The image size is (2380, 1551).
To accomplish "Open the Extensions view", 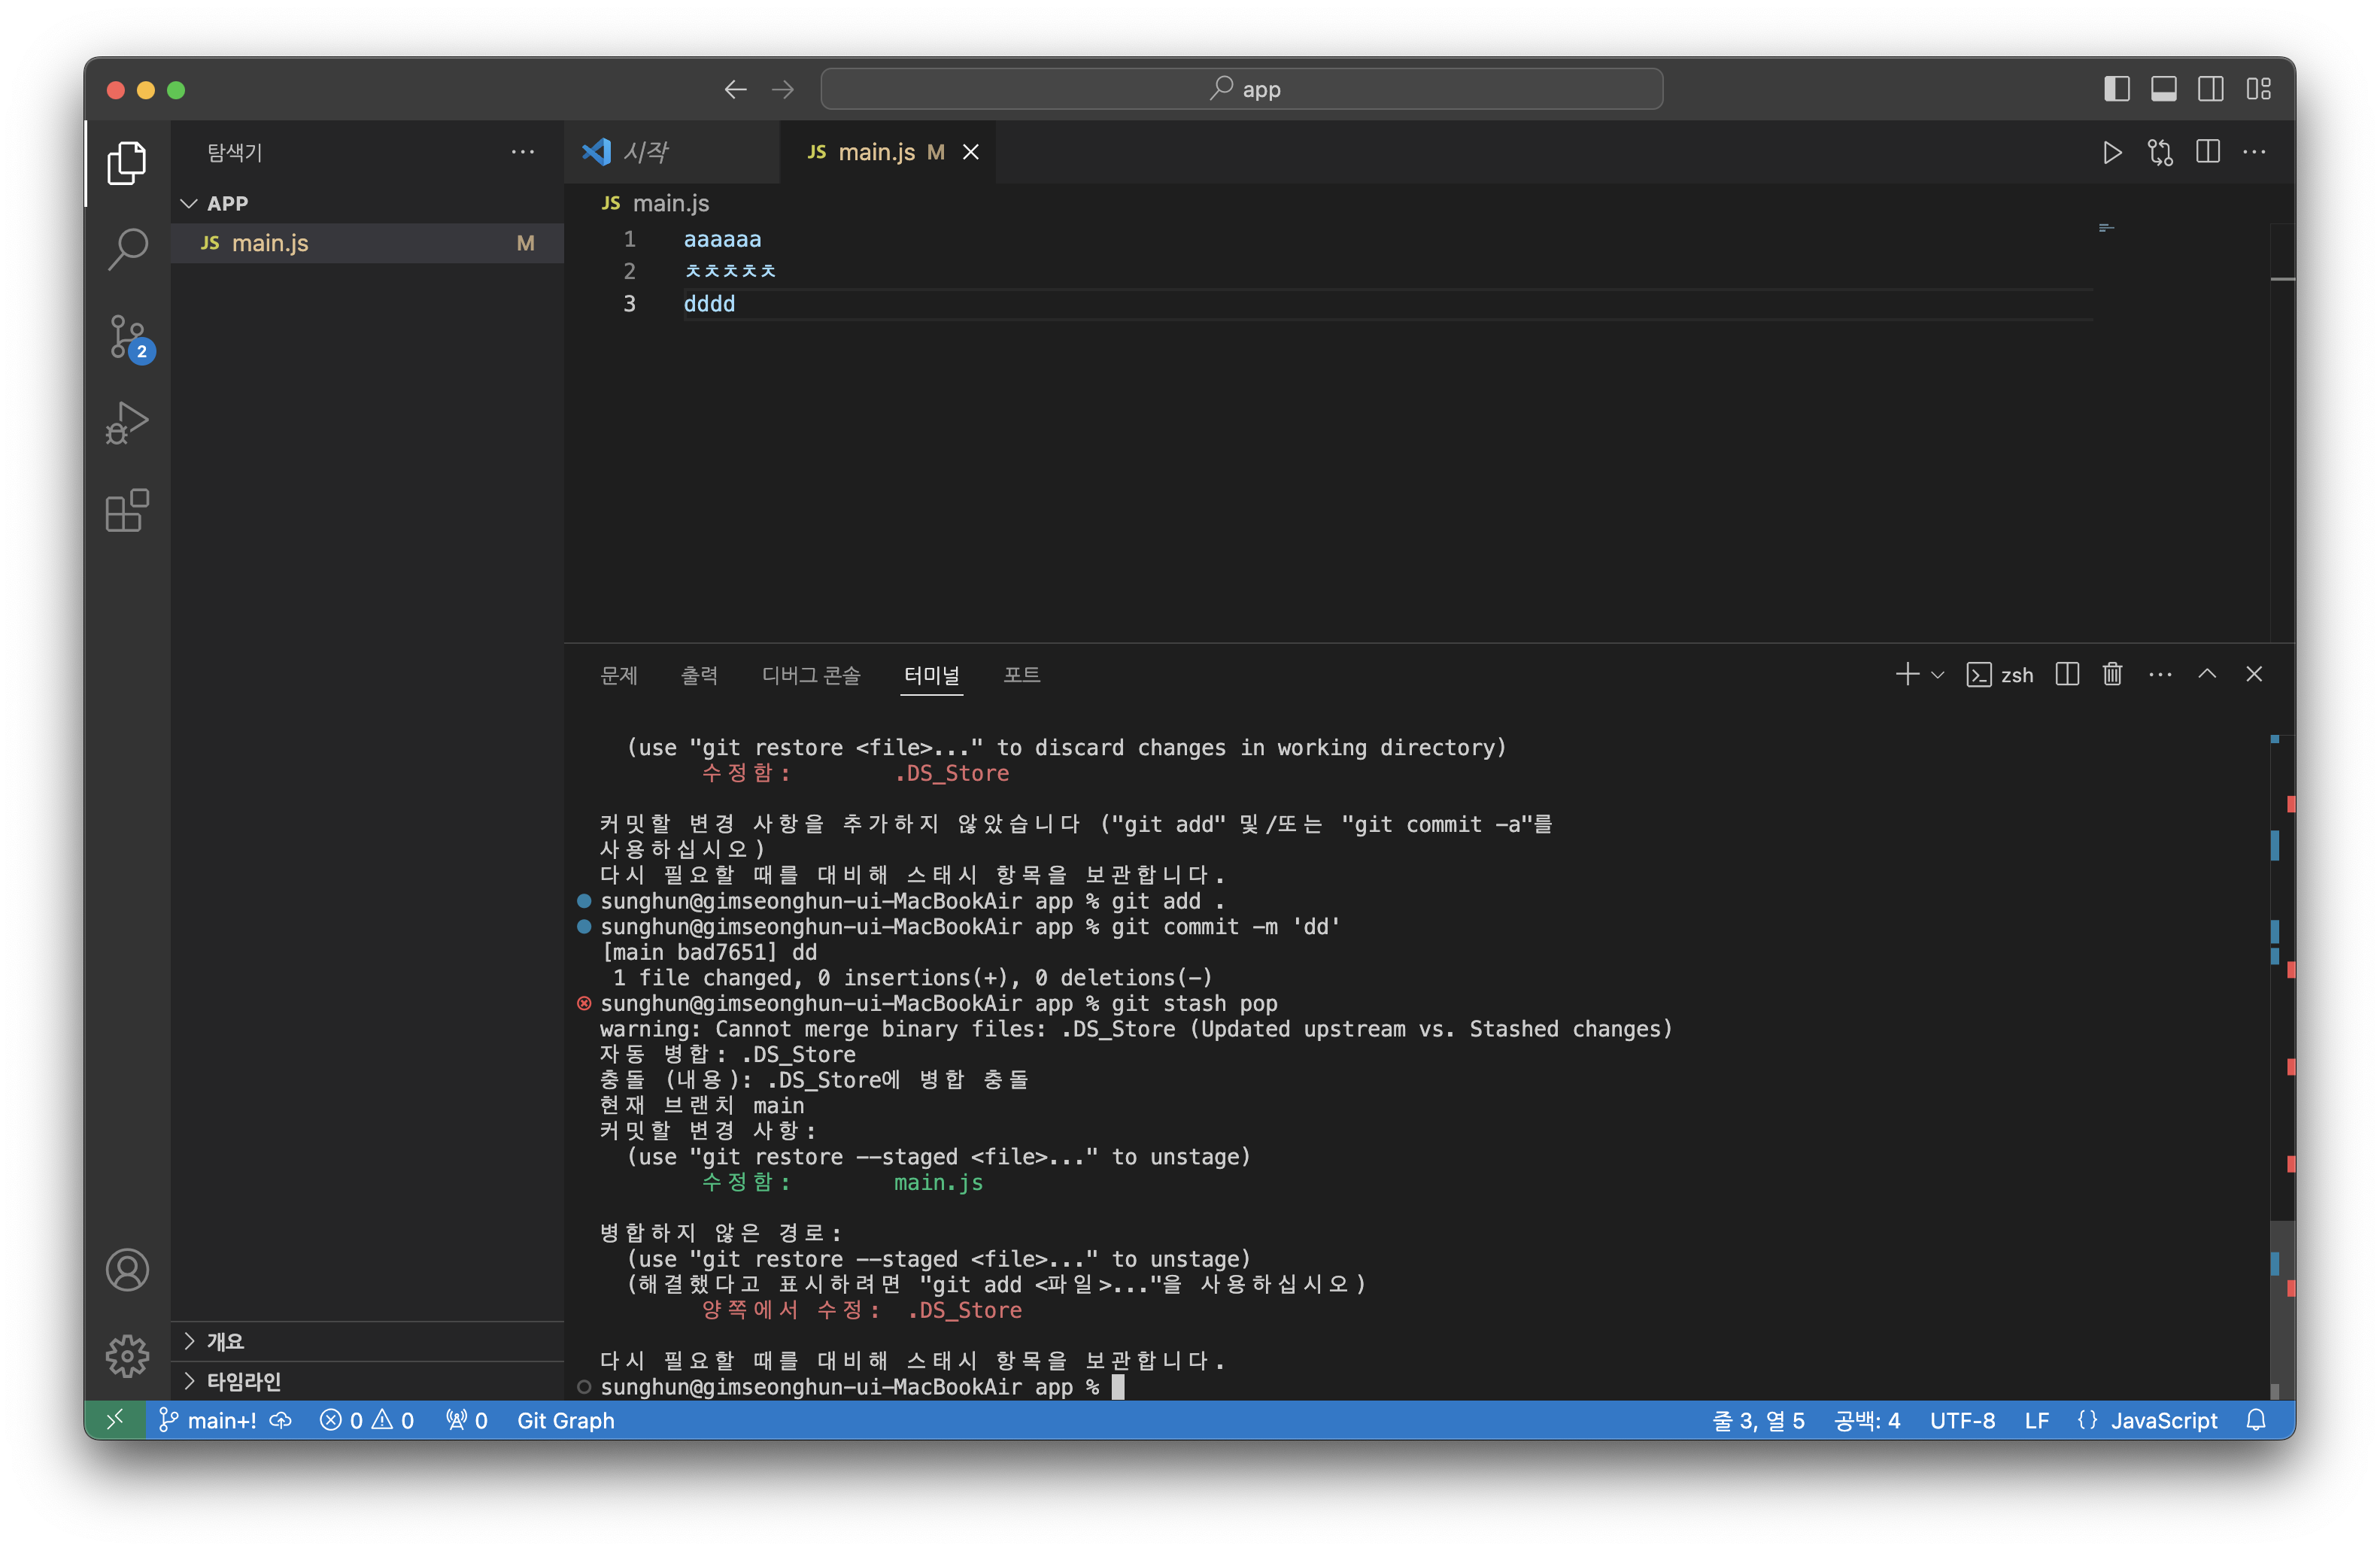I will coord(128,511).
